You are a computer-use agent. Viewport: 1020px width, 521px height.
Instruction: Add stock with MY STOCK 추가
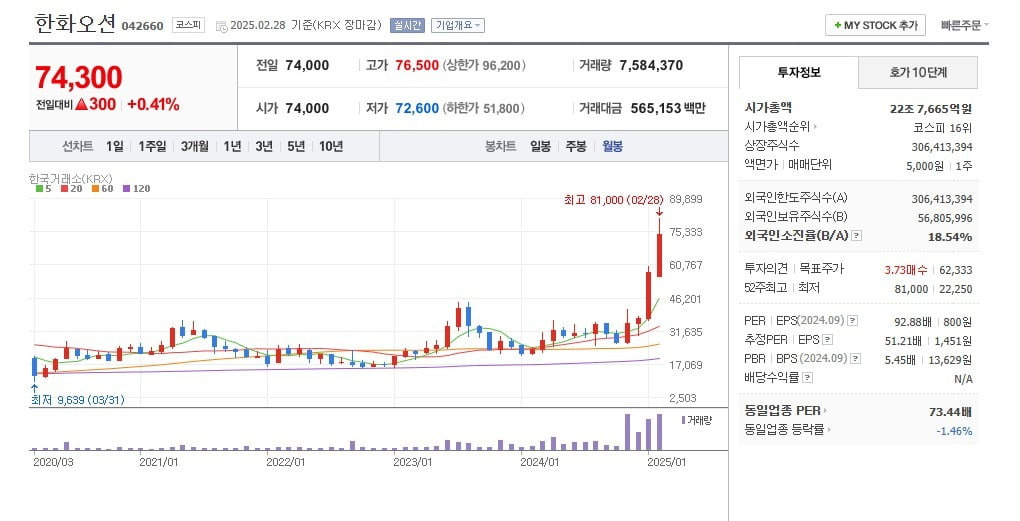(x=875, y=25)
